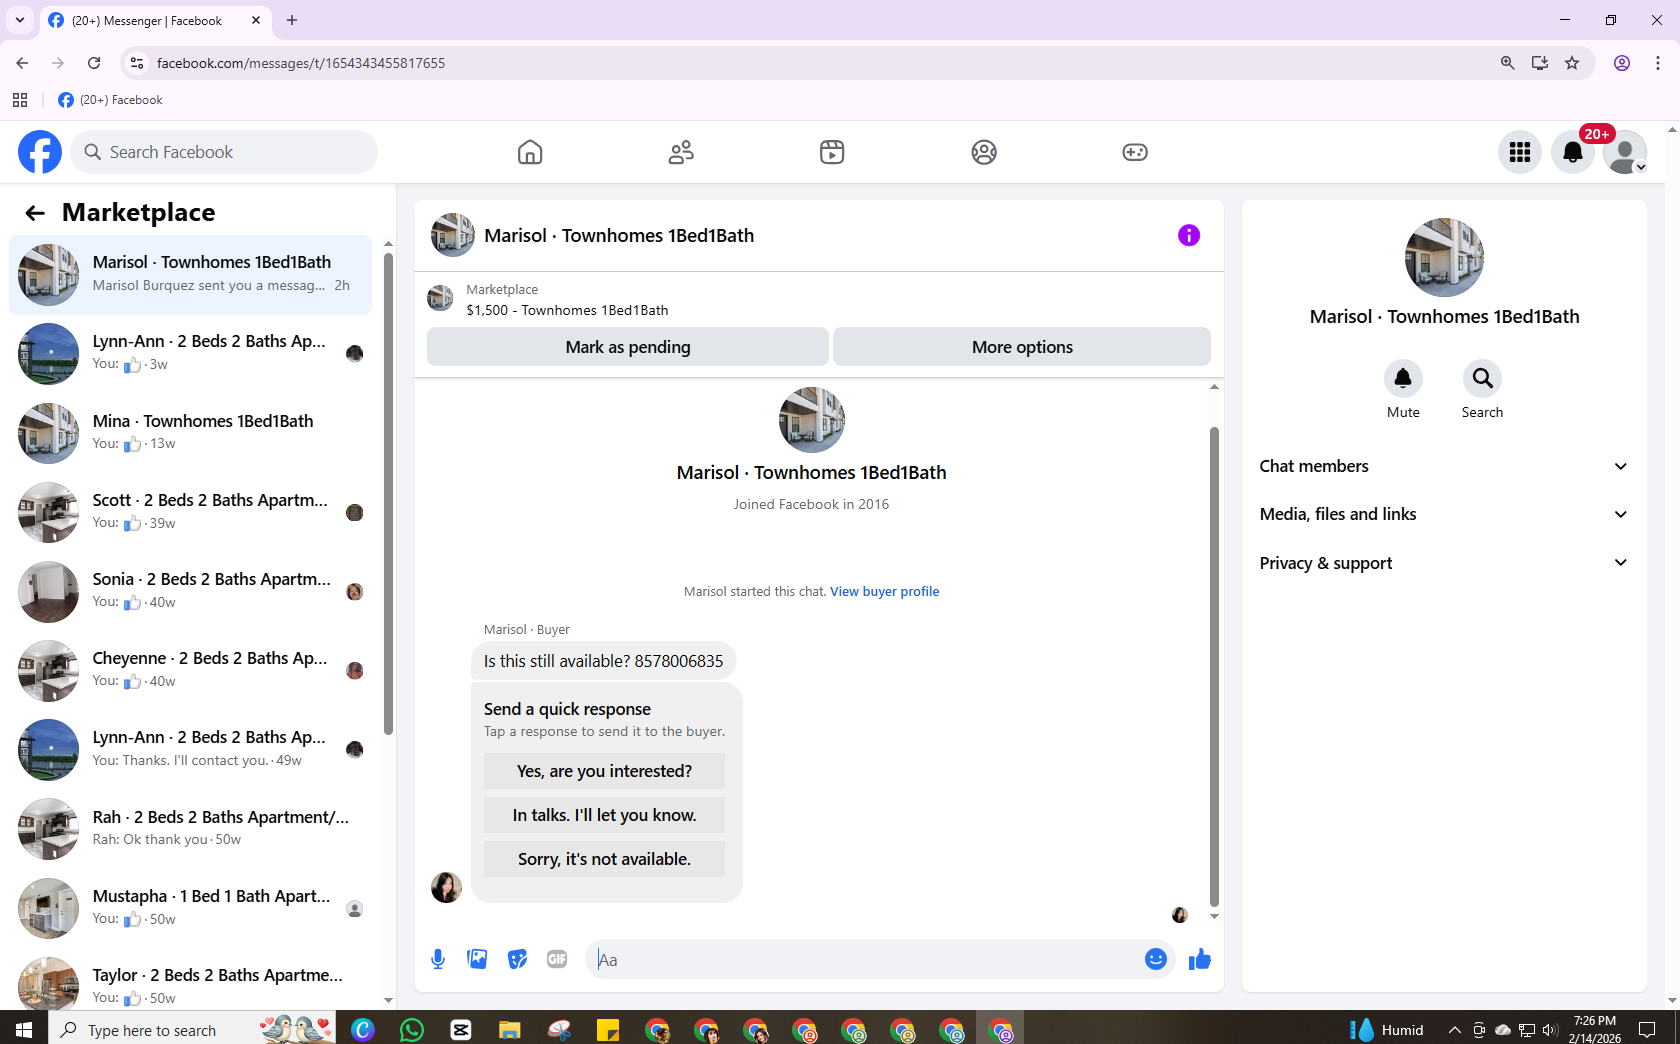Search in conversation using the magnifier icon

click(x=1482, y=378)
